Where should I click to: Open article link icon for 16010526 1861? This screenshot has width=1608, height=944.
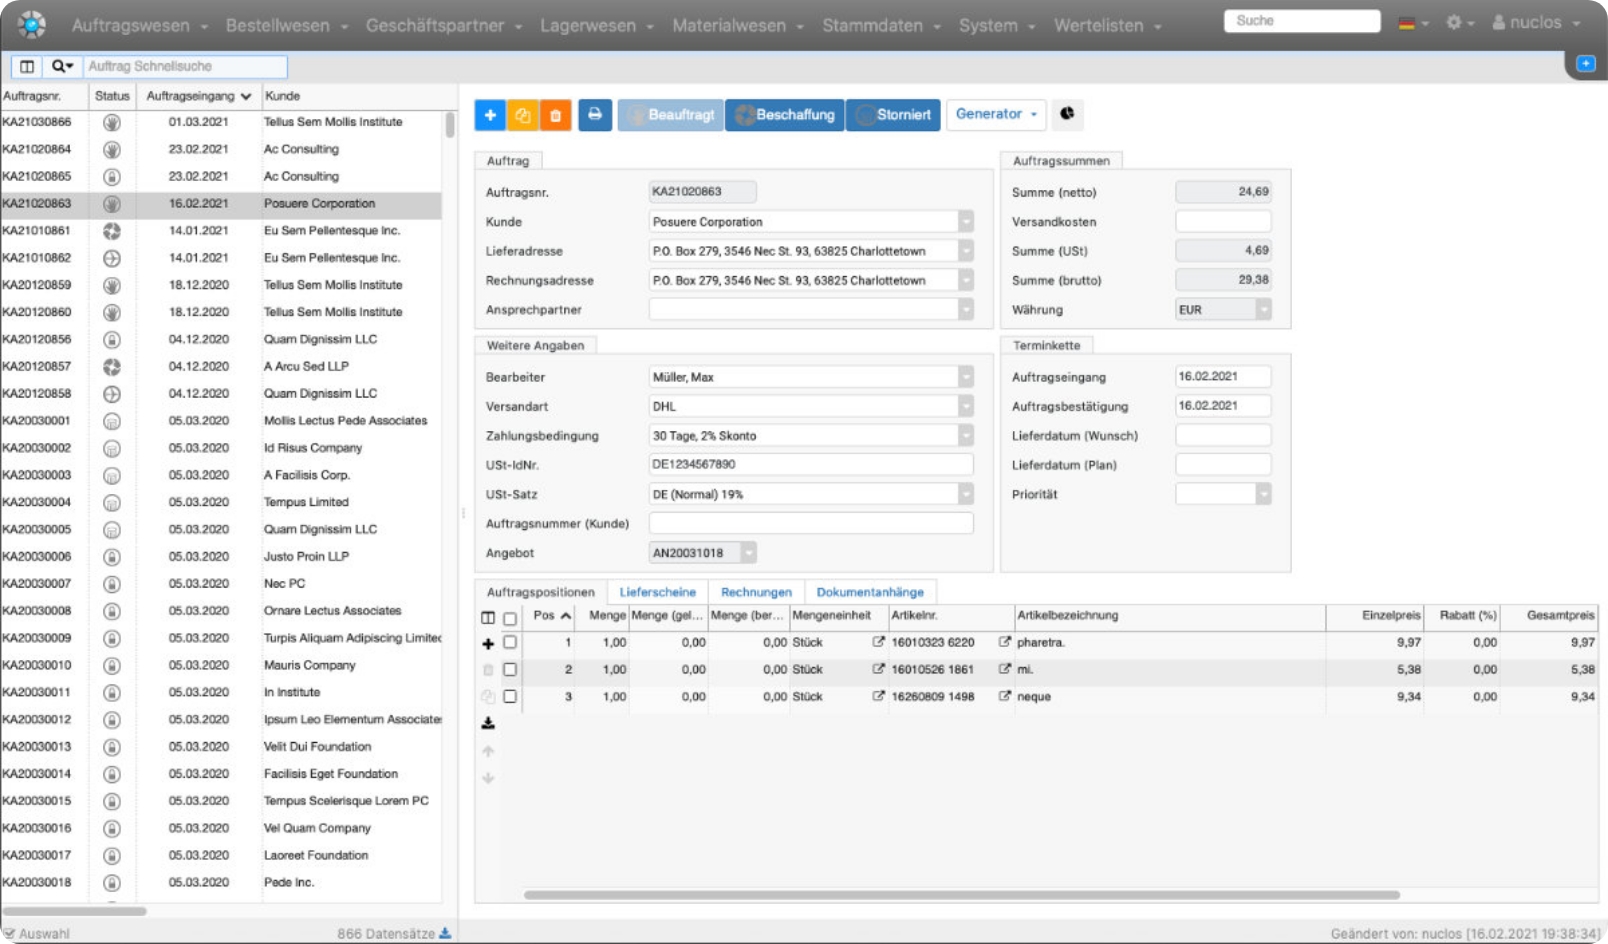878,669
